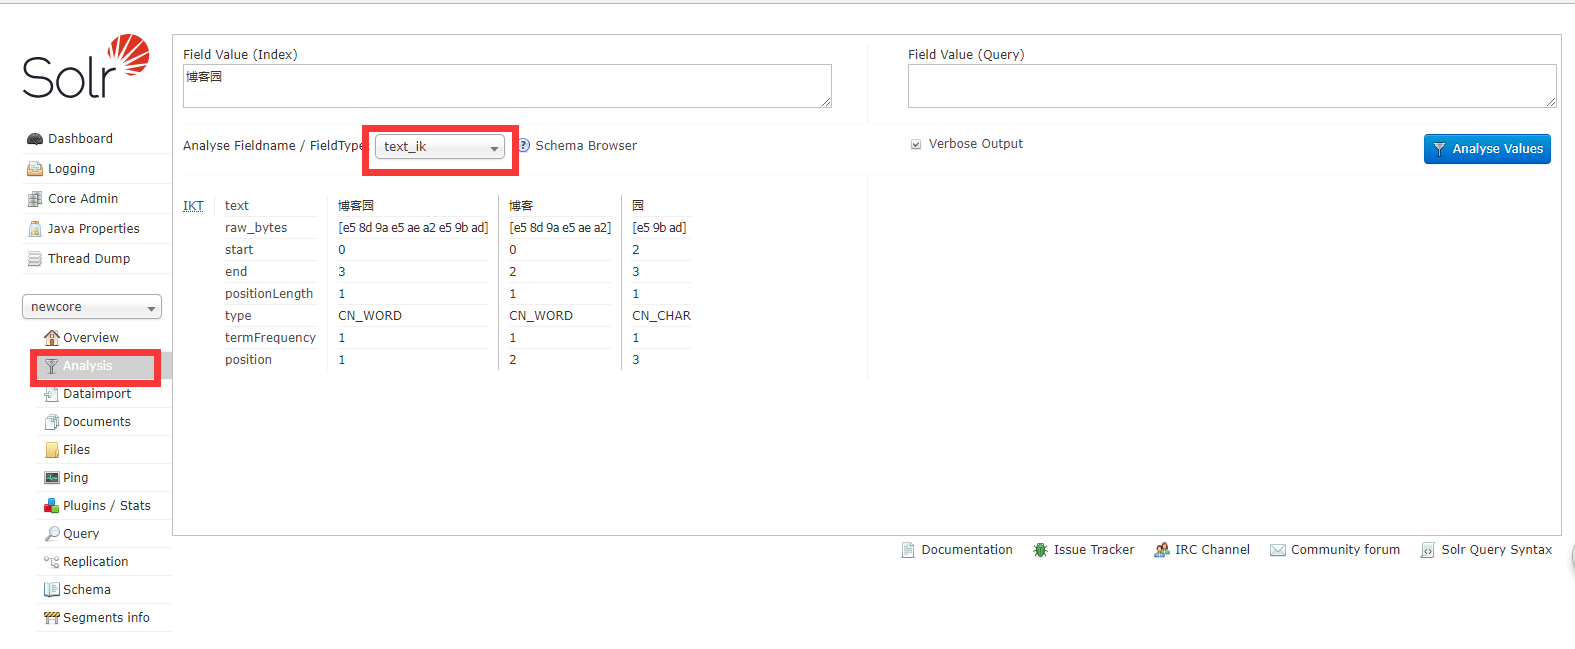Select the Query menu label
This screenshot has height=649, width=1575.
(x=81, y=534)
